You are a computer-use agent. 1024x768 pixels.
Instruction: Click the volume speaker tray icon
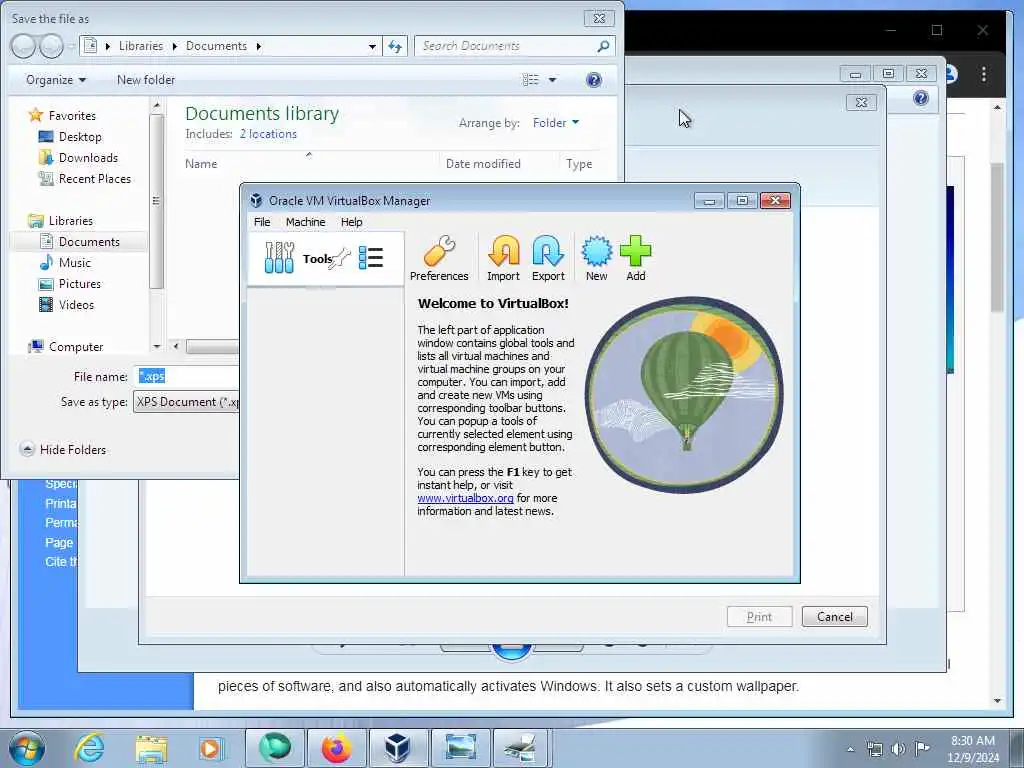[899, 749]
